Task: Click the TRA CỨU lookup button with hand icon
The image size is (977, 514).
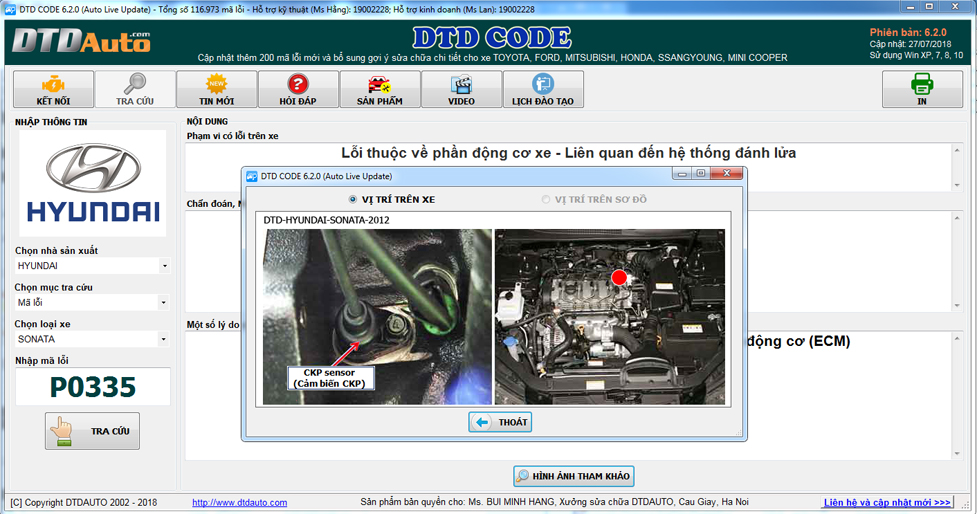Action: point(92,431)
